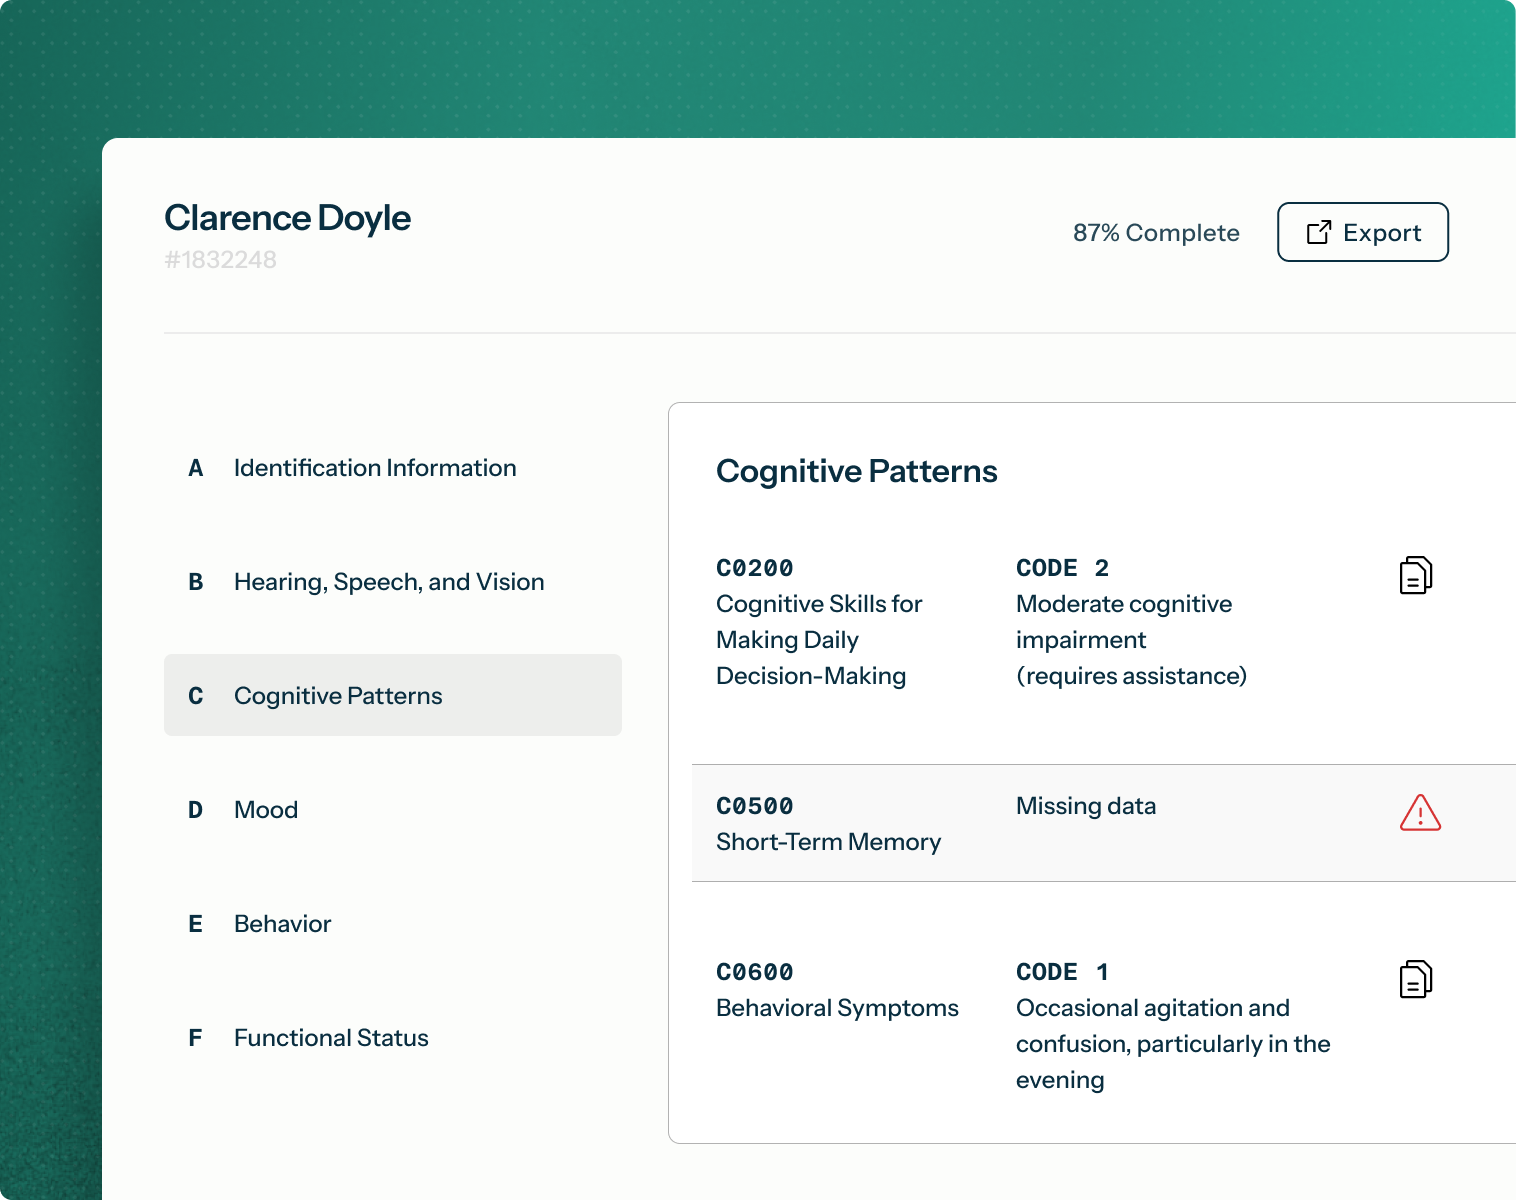The height and width of the screenshot is (1200, 1516).
Task: Open the Behavior section
Action: point(393,924)
